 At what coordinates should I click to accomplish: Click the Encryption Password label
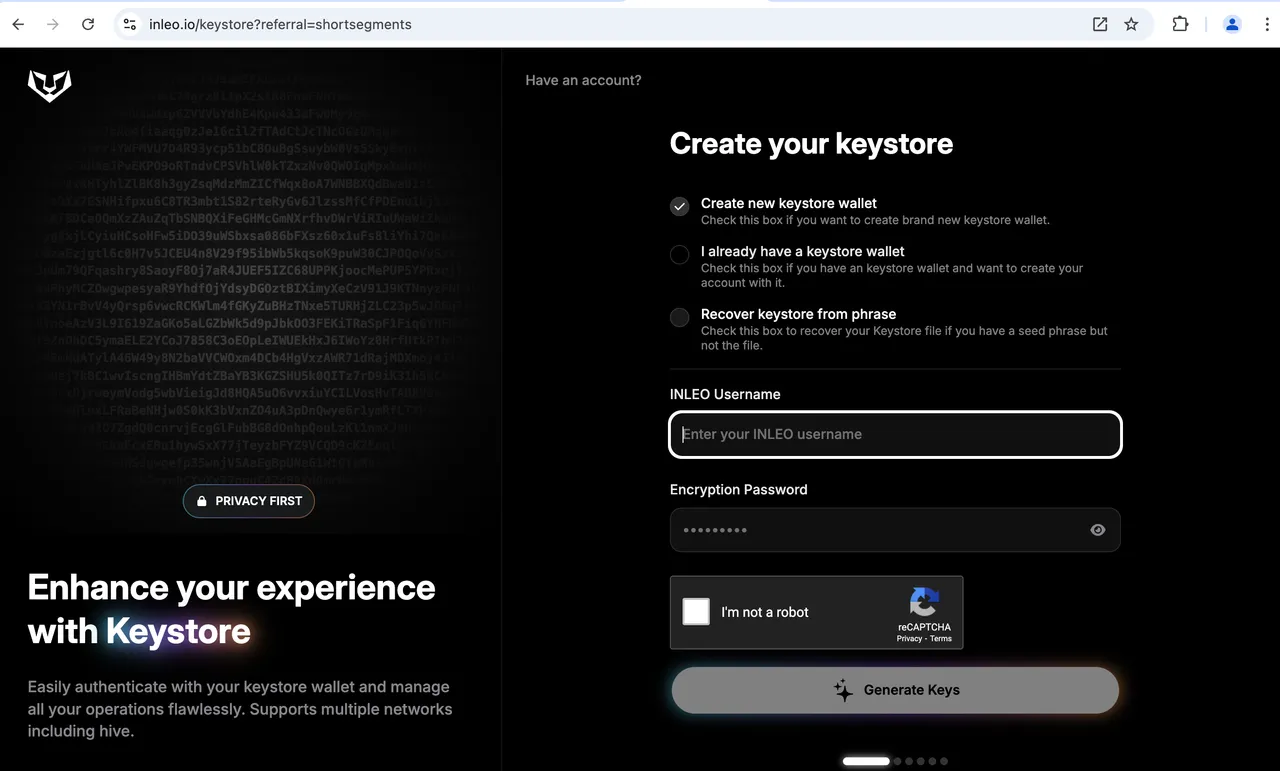[738, 489]
